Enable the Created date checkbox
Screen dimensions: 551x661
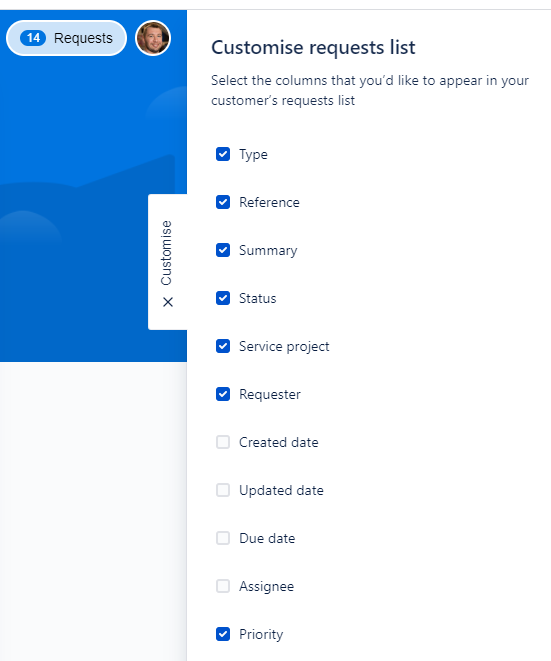tap(223, 442)
